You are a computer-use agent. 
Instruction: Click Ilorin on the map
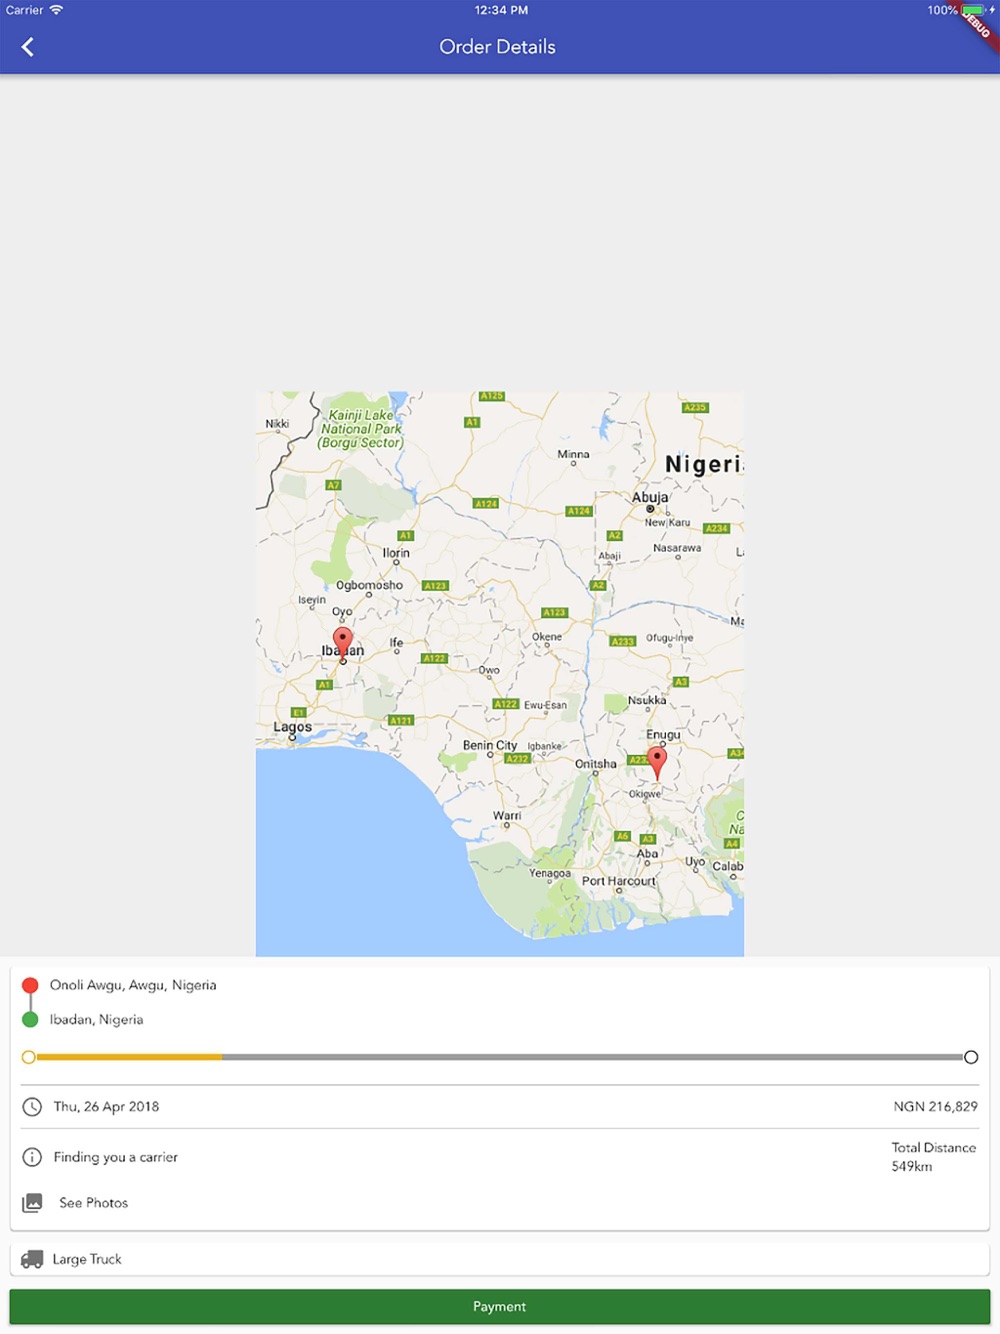pos(396,553)
